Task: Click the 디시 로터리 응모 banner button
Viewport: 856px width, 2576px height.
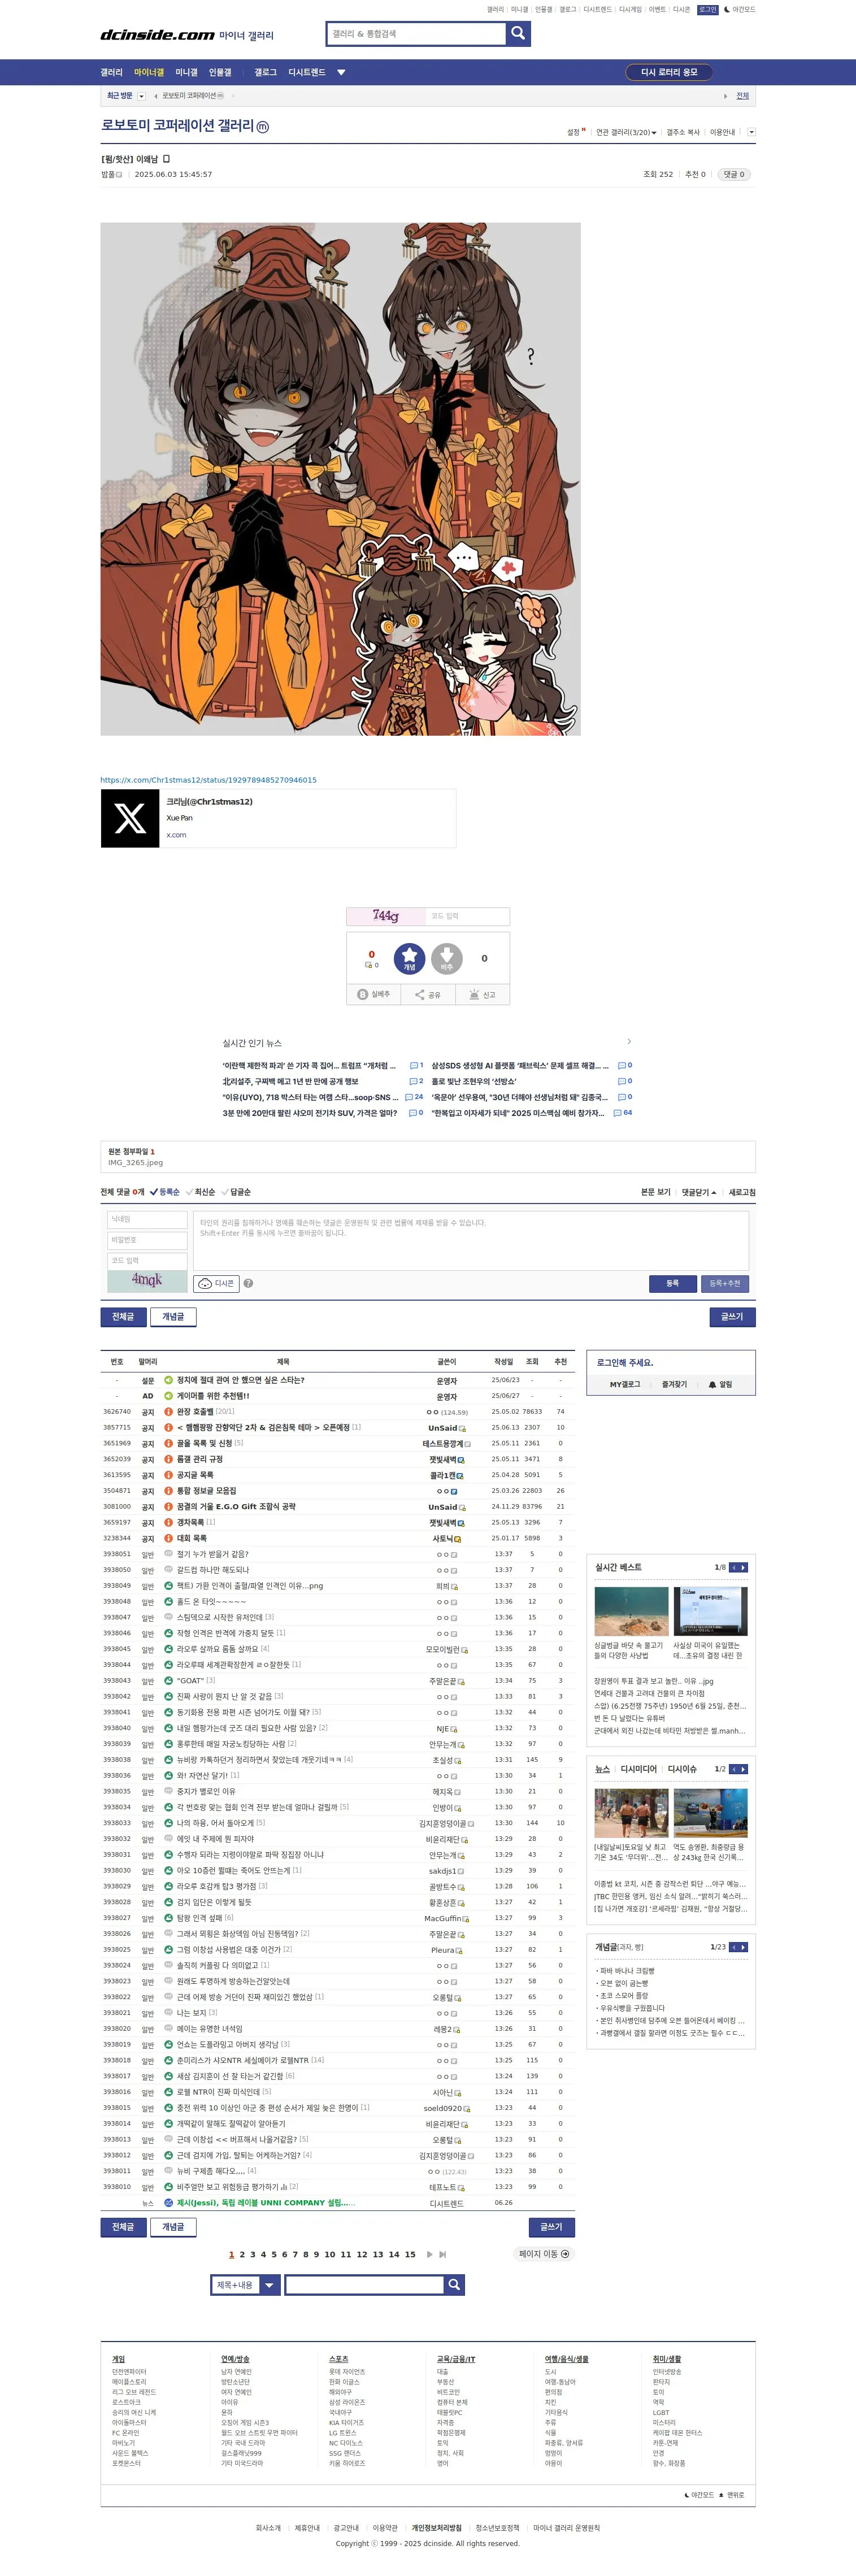Action: 669,72
